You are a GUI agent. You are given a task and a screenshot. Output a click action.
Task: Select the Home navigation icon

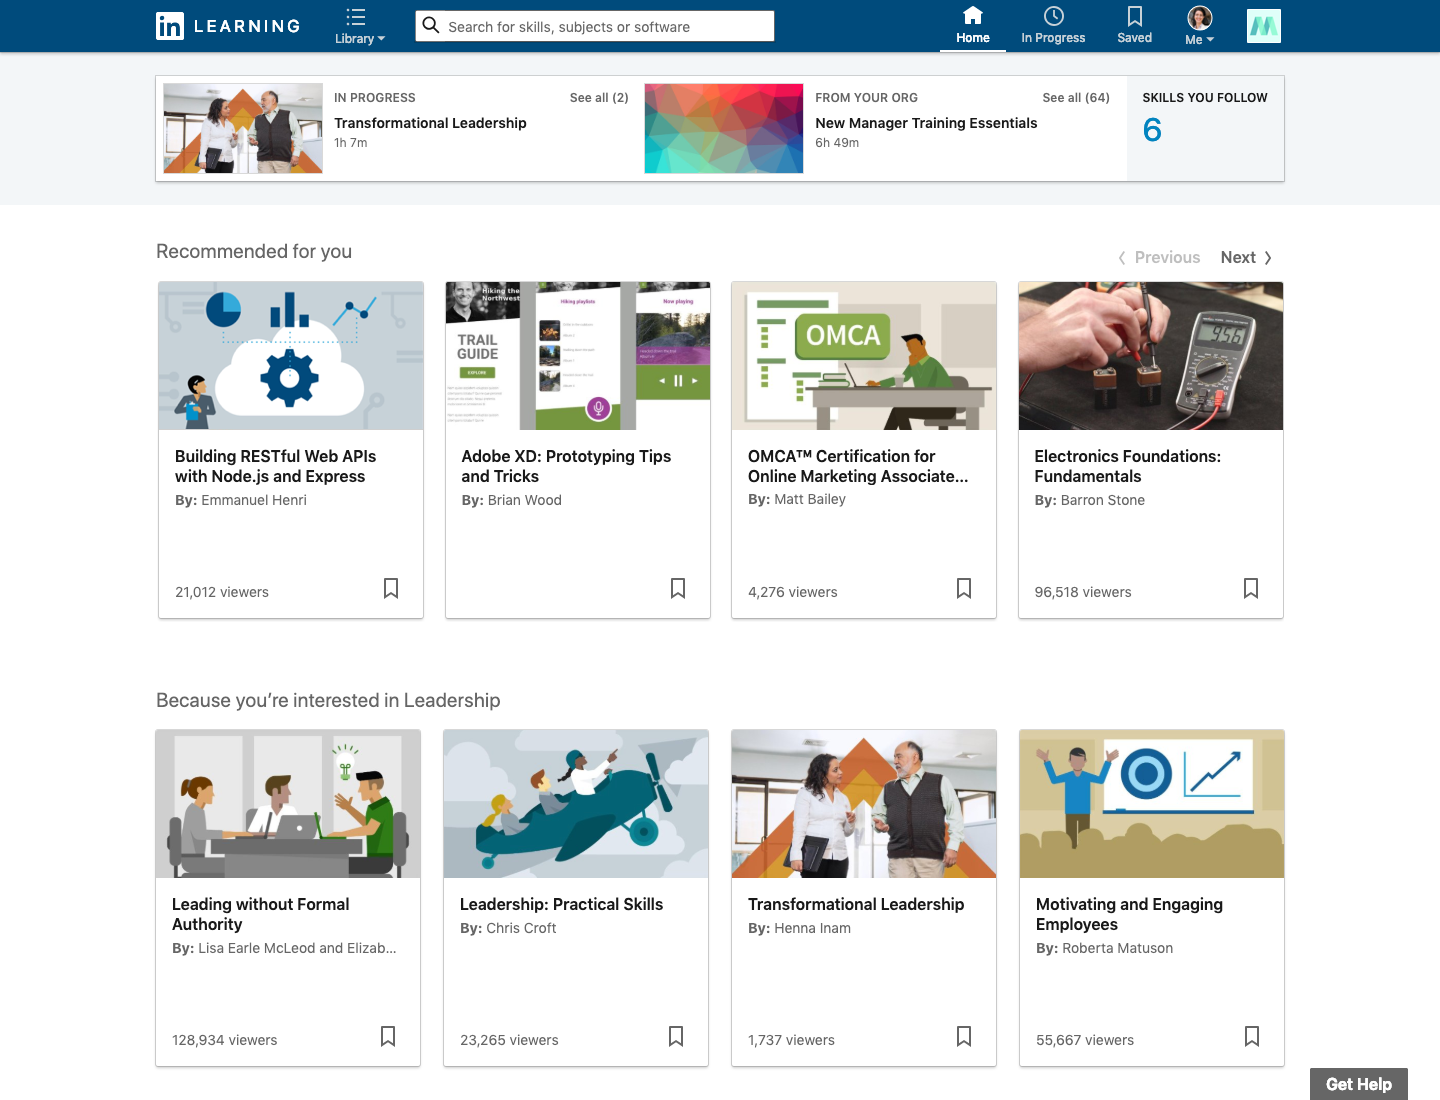click(972, 17)
